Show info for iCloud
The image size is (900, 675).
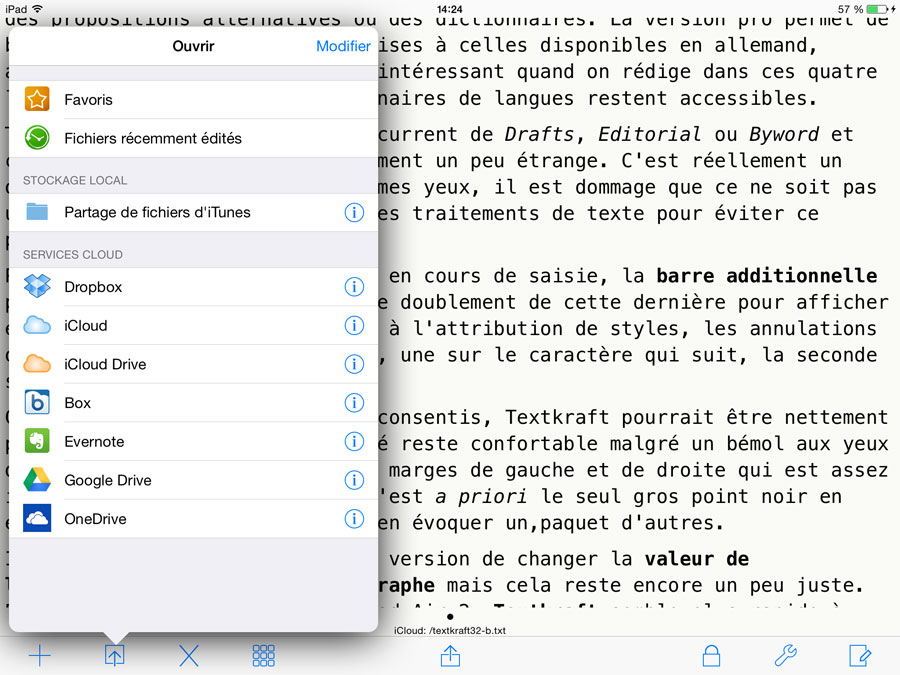pos(354,325)
